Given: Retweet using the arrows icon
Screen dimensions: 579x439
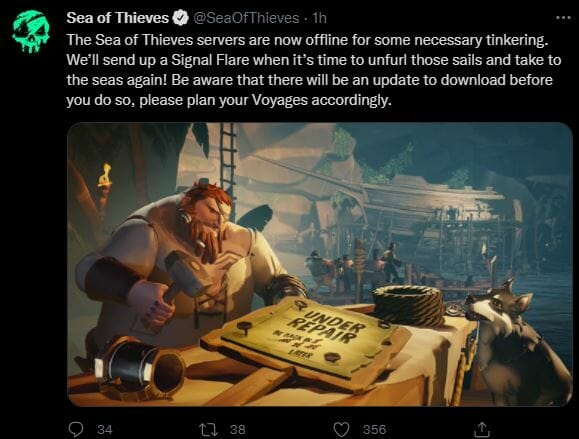Looking at the screenshot, I should point(209,429).
